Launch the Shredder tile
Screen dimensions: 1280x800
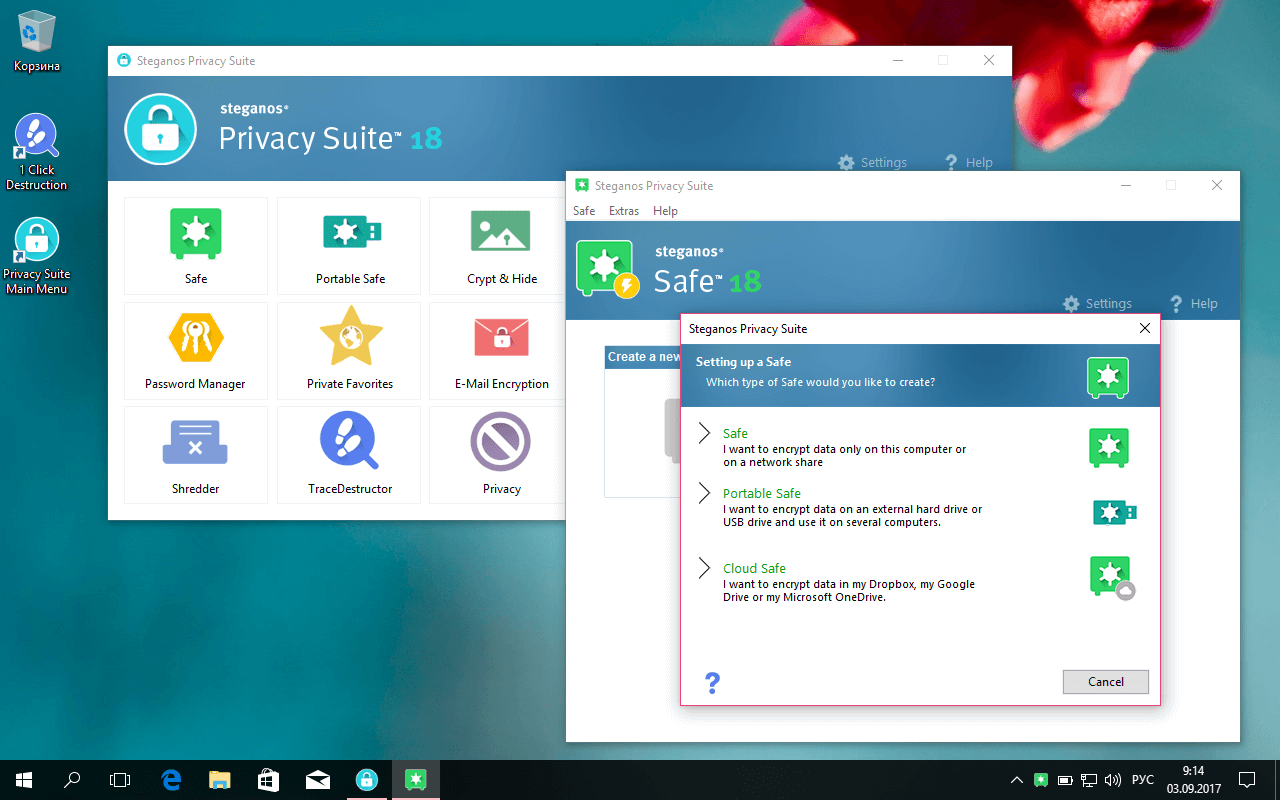[196, 455]
